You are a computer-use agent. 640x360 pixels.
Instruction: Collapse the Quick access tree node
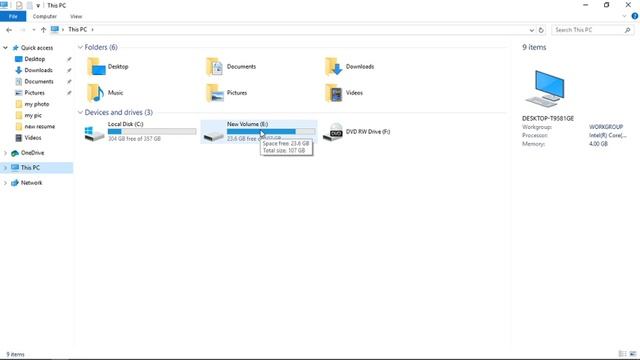point(5,48)
